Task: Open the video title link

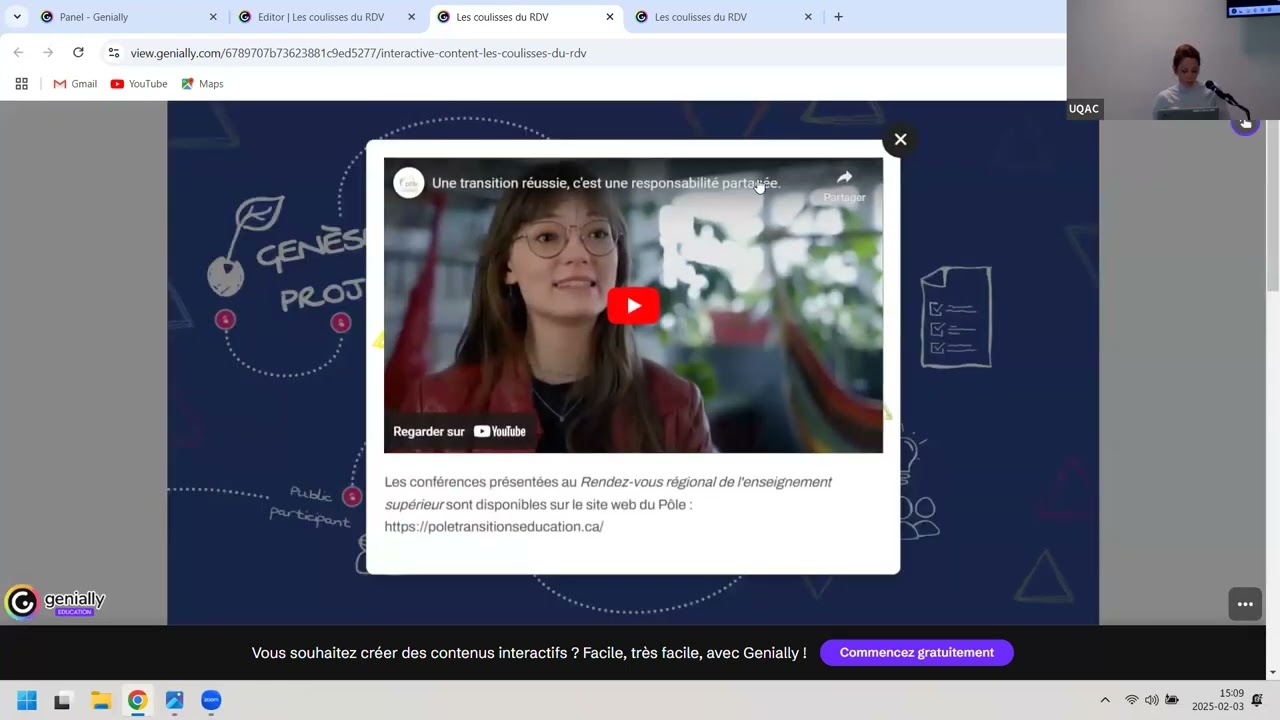Action: [606, 183]
